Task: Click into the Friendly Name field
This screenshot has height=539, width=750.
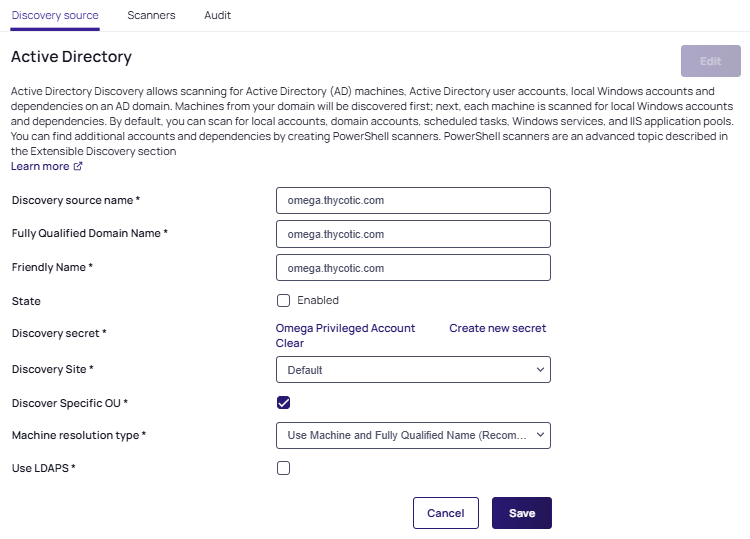Action: (413, 268)
